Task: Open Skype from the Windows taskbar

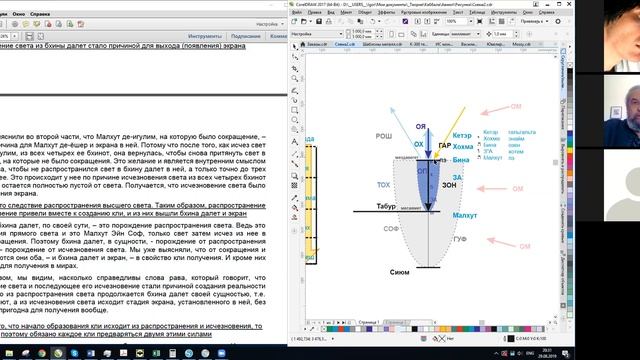Action: pos(74,353)
